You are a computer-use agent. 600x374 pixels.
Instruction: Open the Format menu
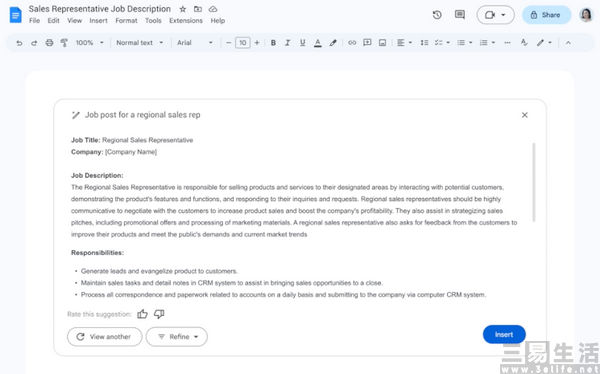(126, 21)
